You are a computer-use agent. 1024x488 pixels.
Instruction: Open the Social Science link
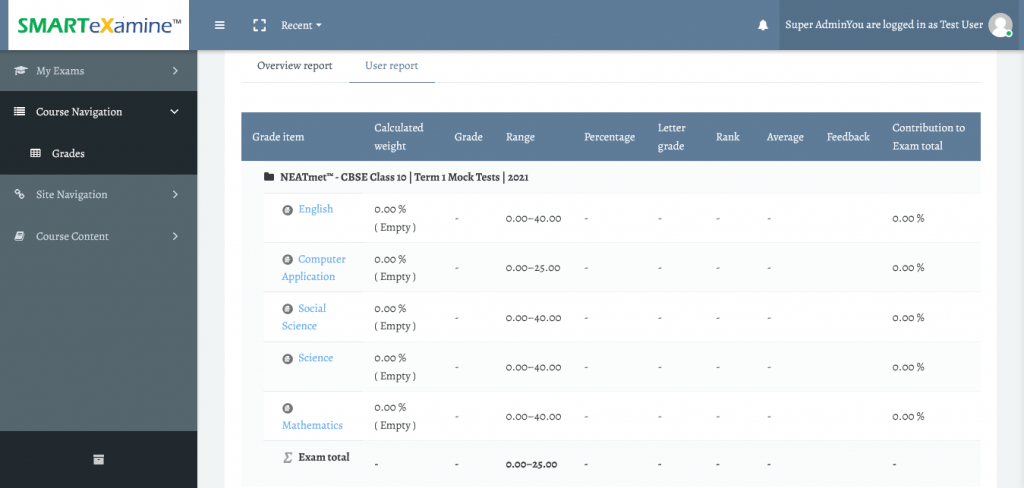tap(304, 317)
